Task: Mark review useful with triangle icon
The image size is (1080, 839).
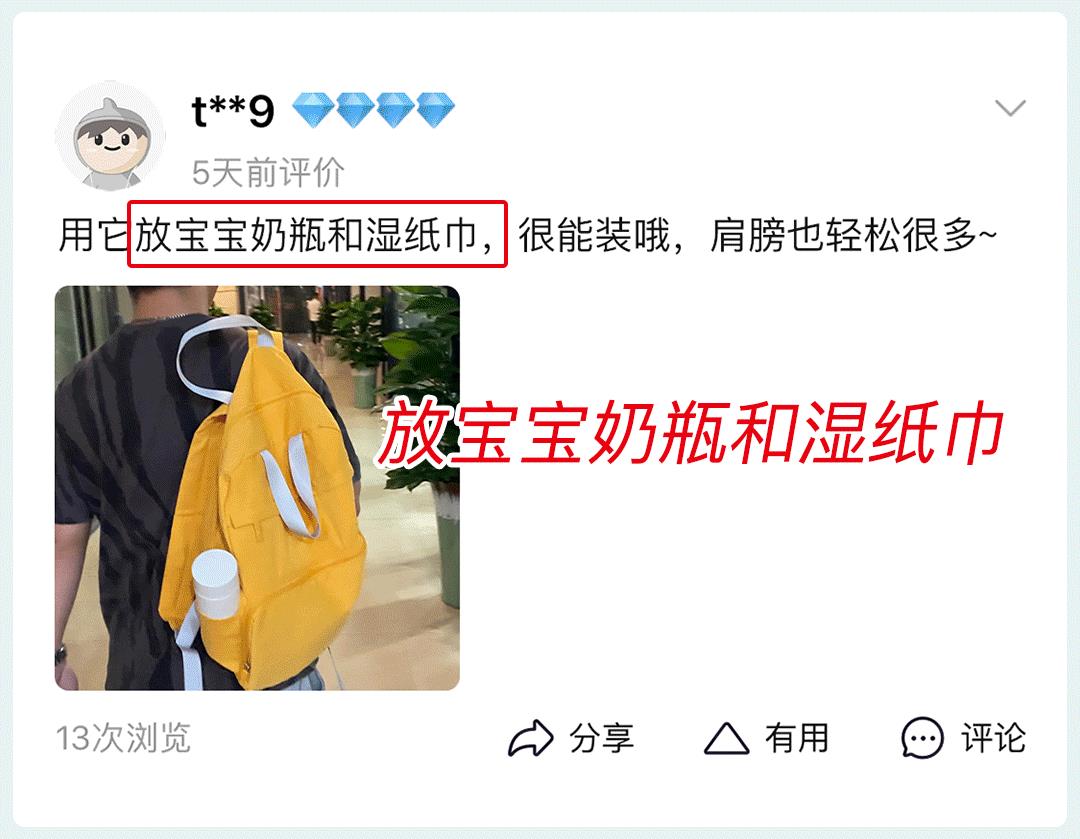Action: click(x=727, y=738)
